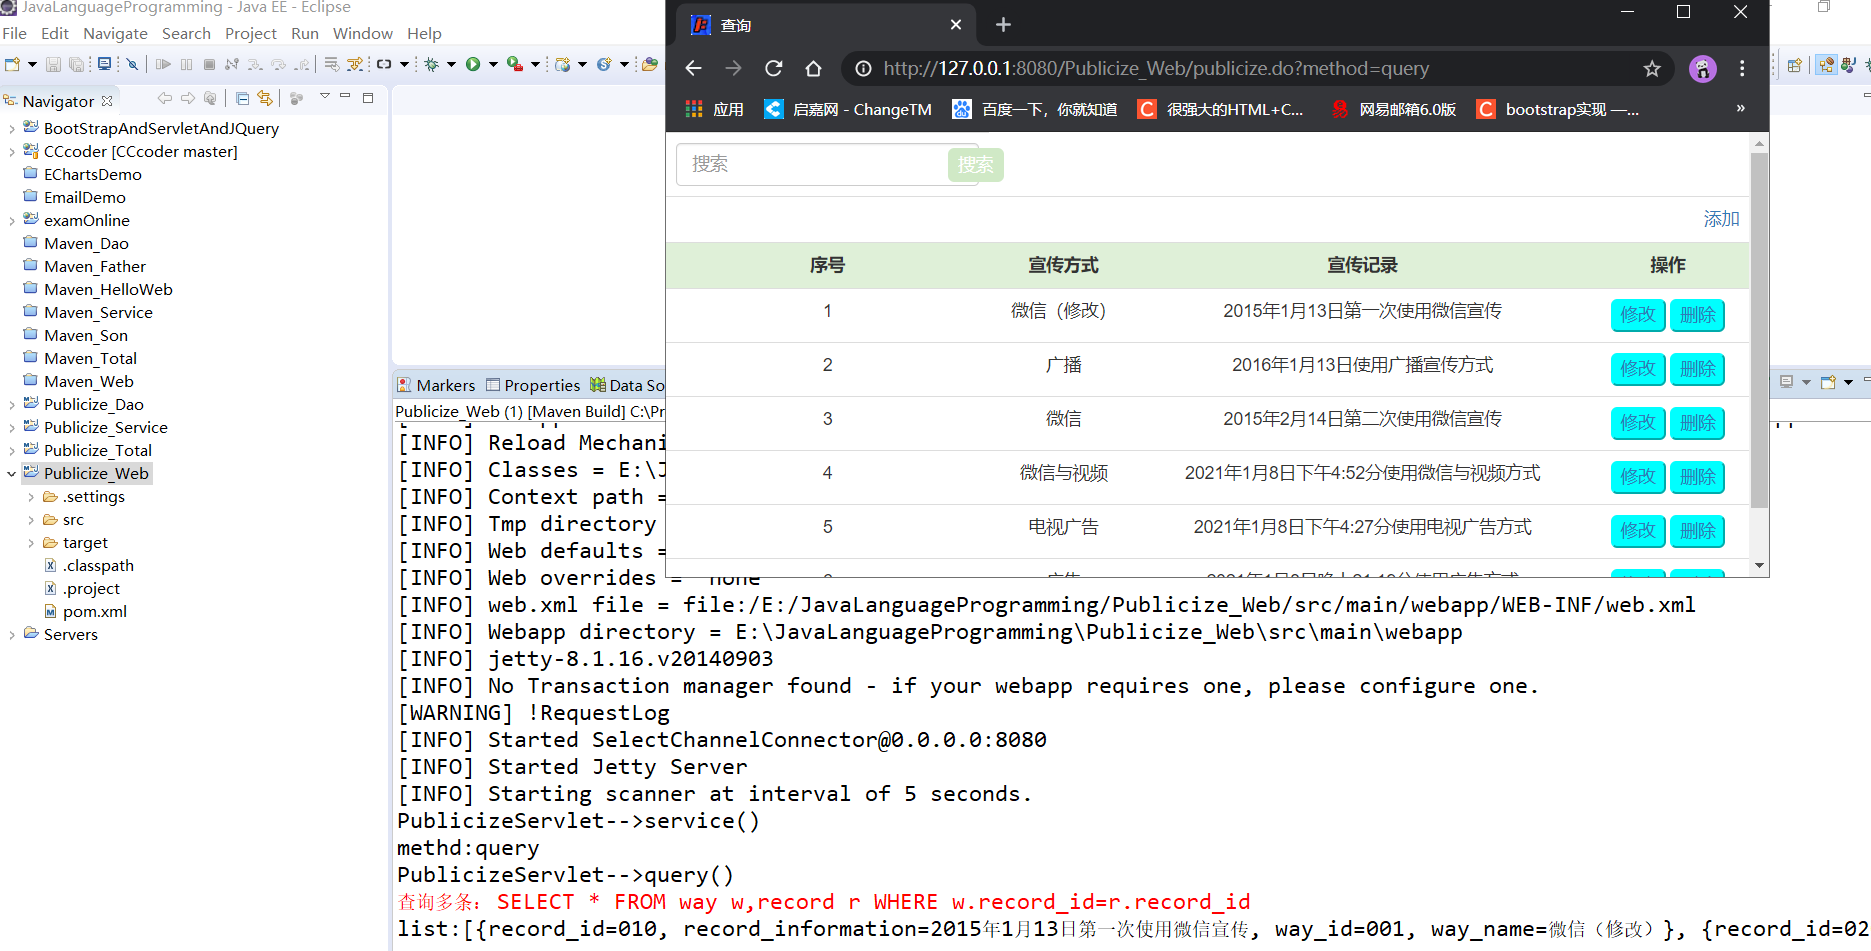Click 修改 for row 广播
The width and height of the screenshot is (1871, 951).
(x=1638, y=369)
